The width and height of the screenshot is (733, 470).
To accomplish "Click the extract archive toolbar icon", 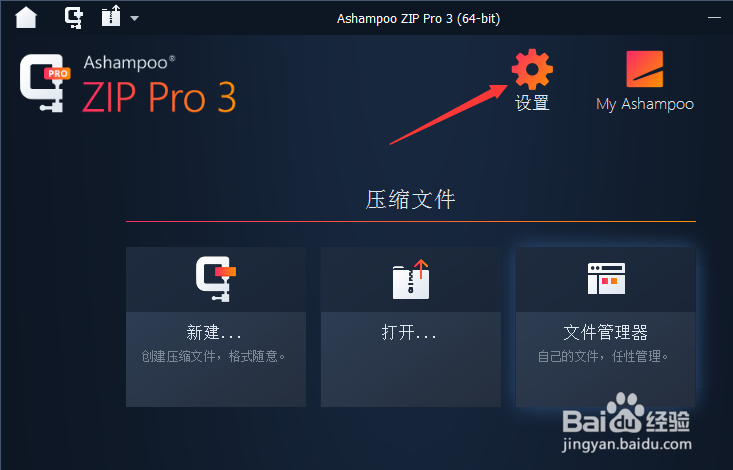I will pos(111,16).
